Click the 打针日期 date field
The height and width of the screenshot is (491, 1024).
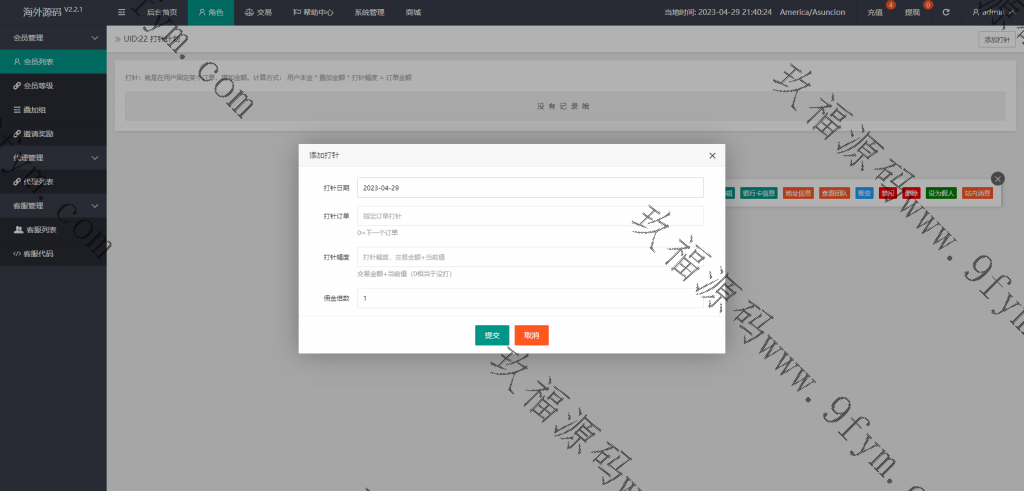coord(530,188)
